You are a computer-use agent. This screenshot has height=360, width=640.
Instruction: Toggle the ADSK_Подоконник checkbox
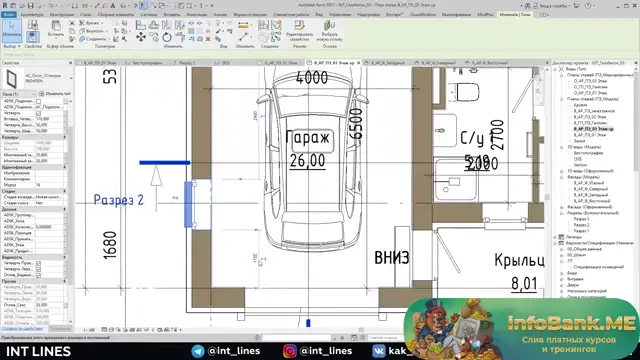(x=38, y=101)
